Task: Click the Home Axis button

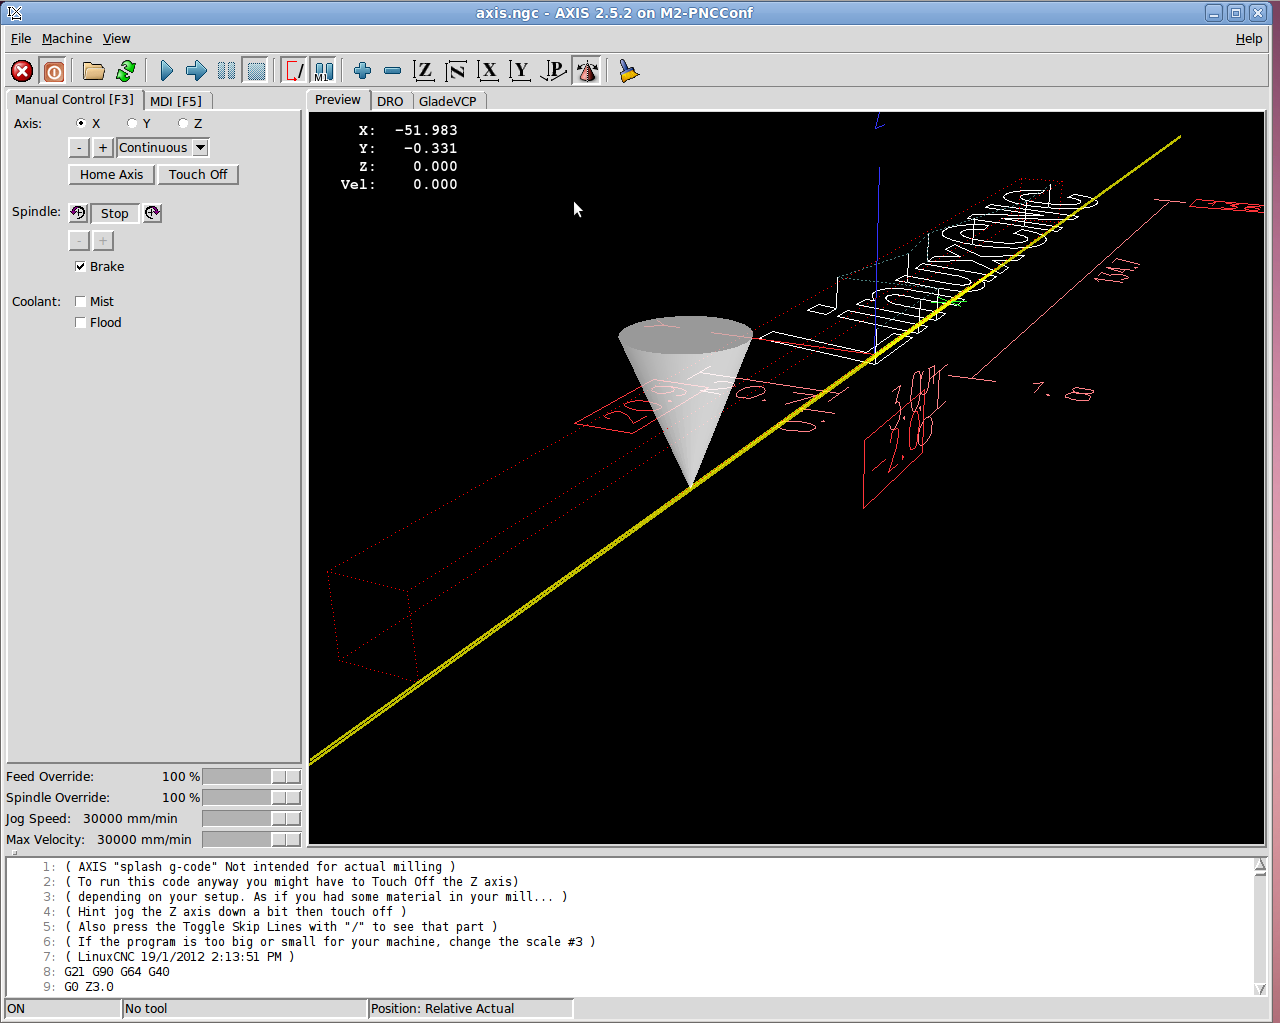Action: 111,175
